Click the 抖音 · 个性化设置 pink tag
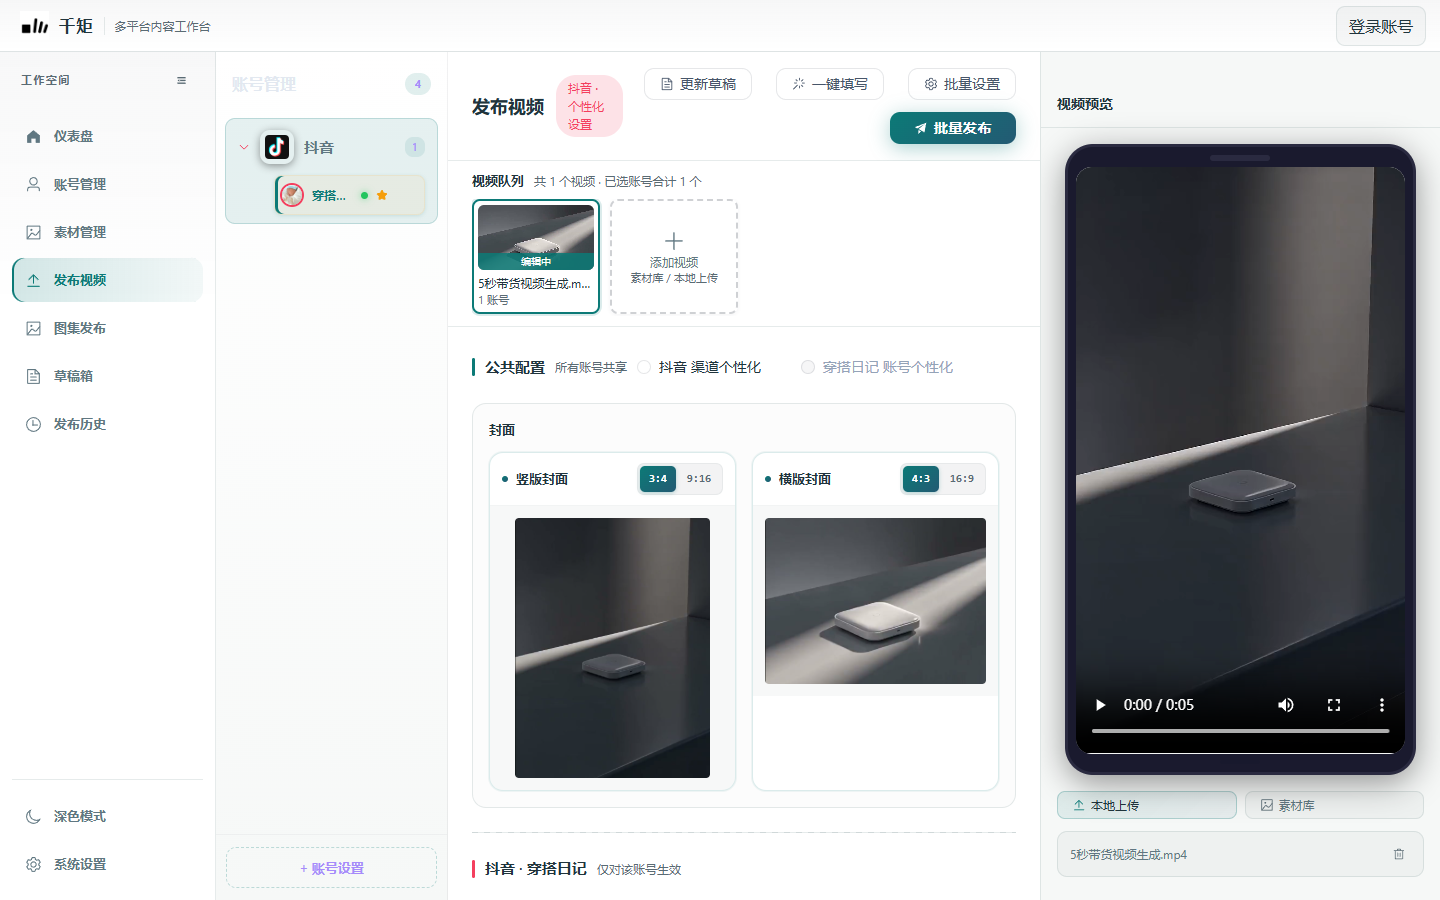The width and height of the screenshot is (1440, 900). click(589, 106)
